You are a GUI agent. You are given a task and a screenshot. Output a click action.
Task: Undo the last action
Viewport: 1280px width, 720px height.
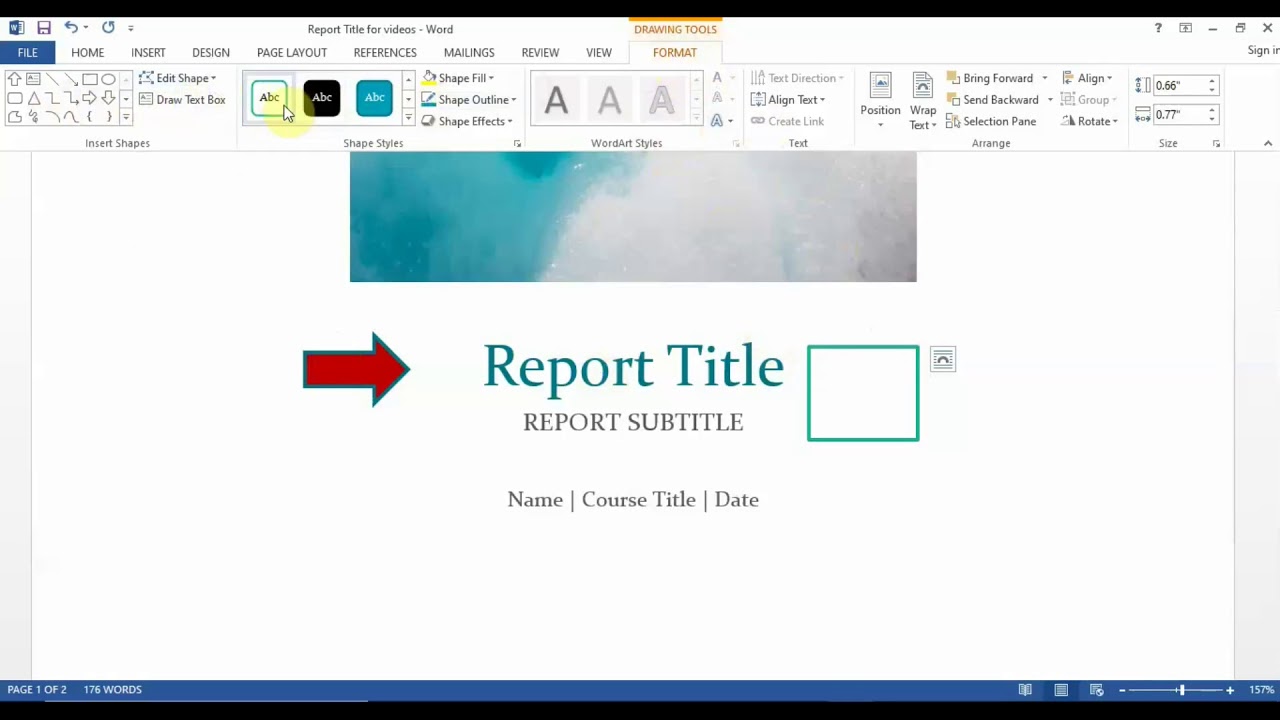click(x=71, y=28)
